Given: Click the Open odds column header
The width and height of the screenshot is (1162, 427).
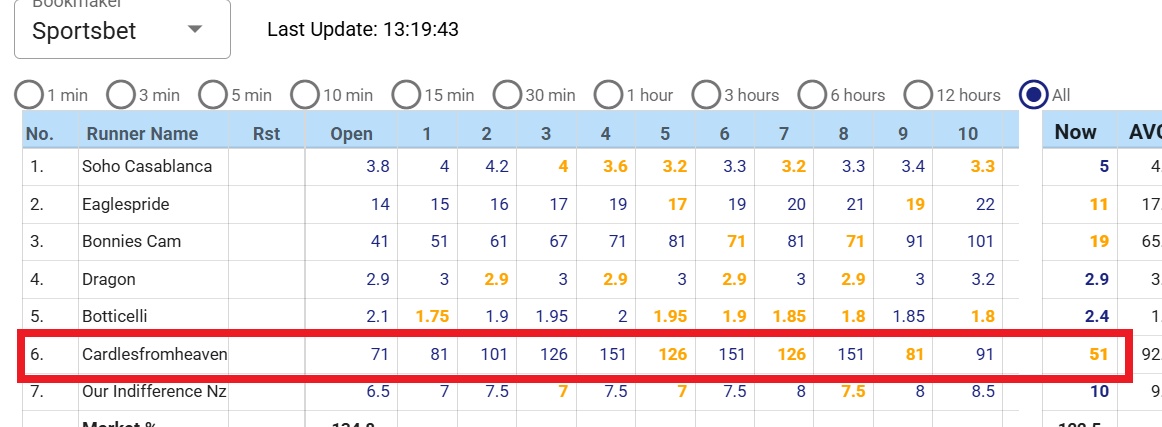Looking at the screenshot, I should click(351, 133).
